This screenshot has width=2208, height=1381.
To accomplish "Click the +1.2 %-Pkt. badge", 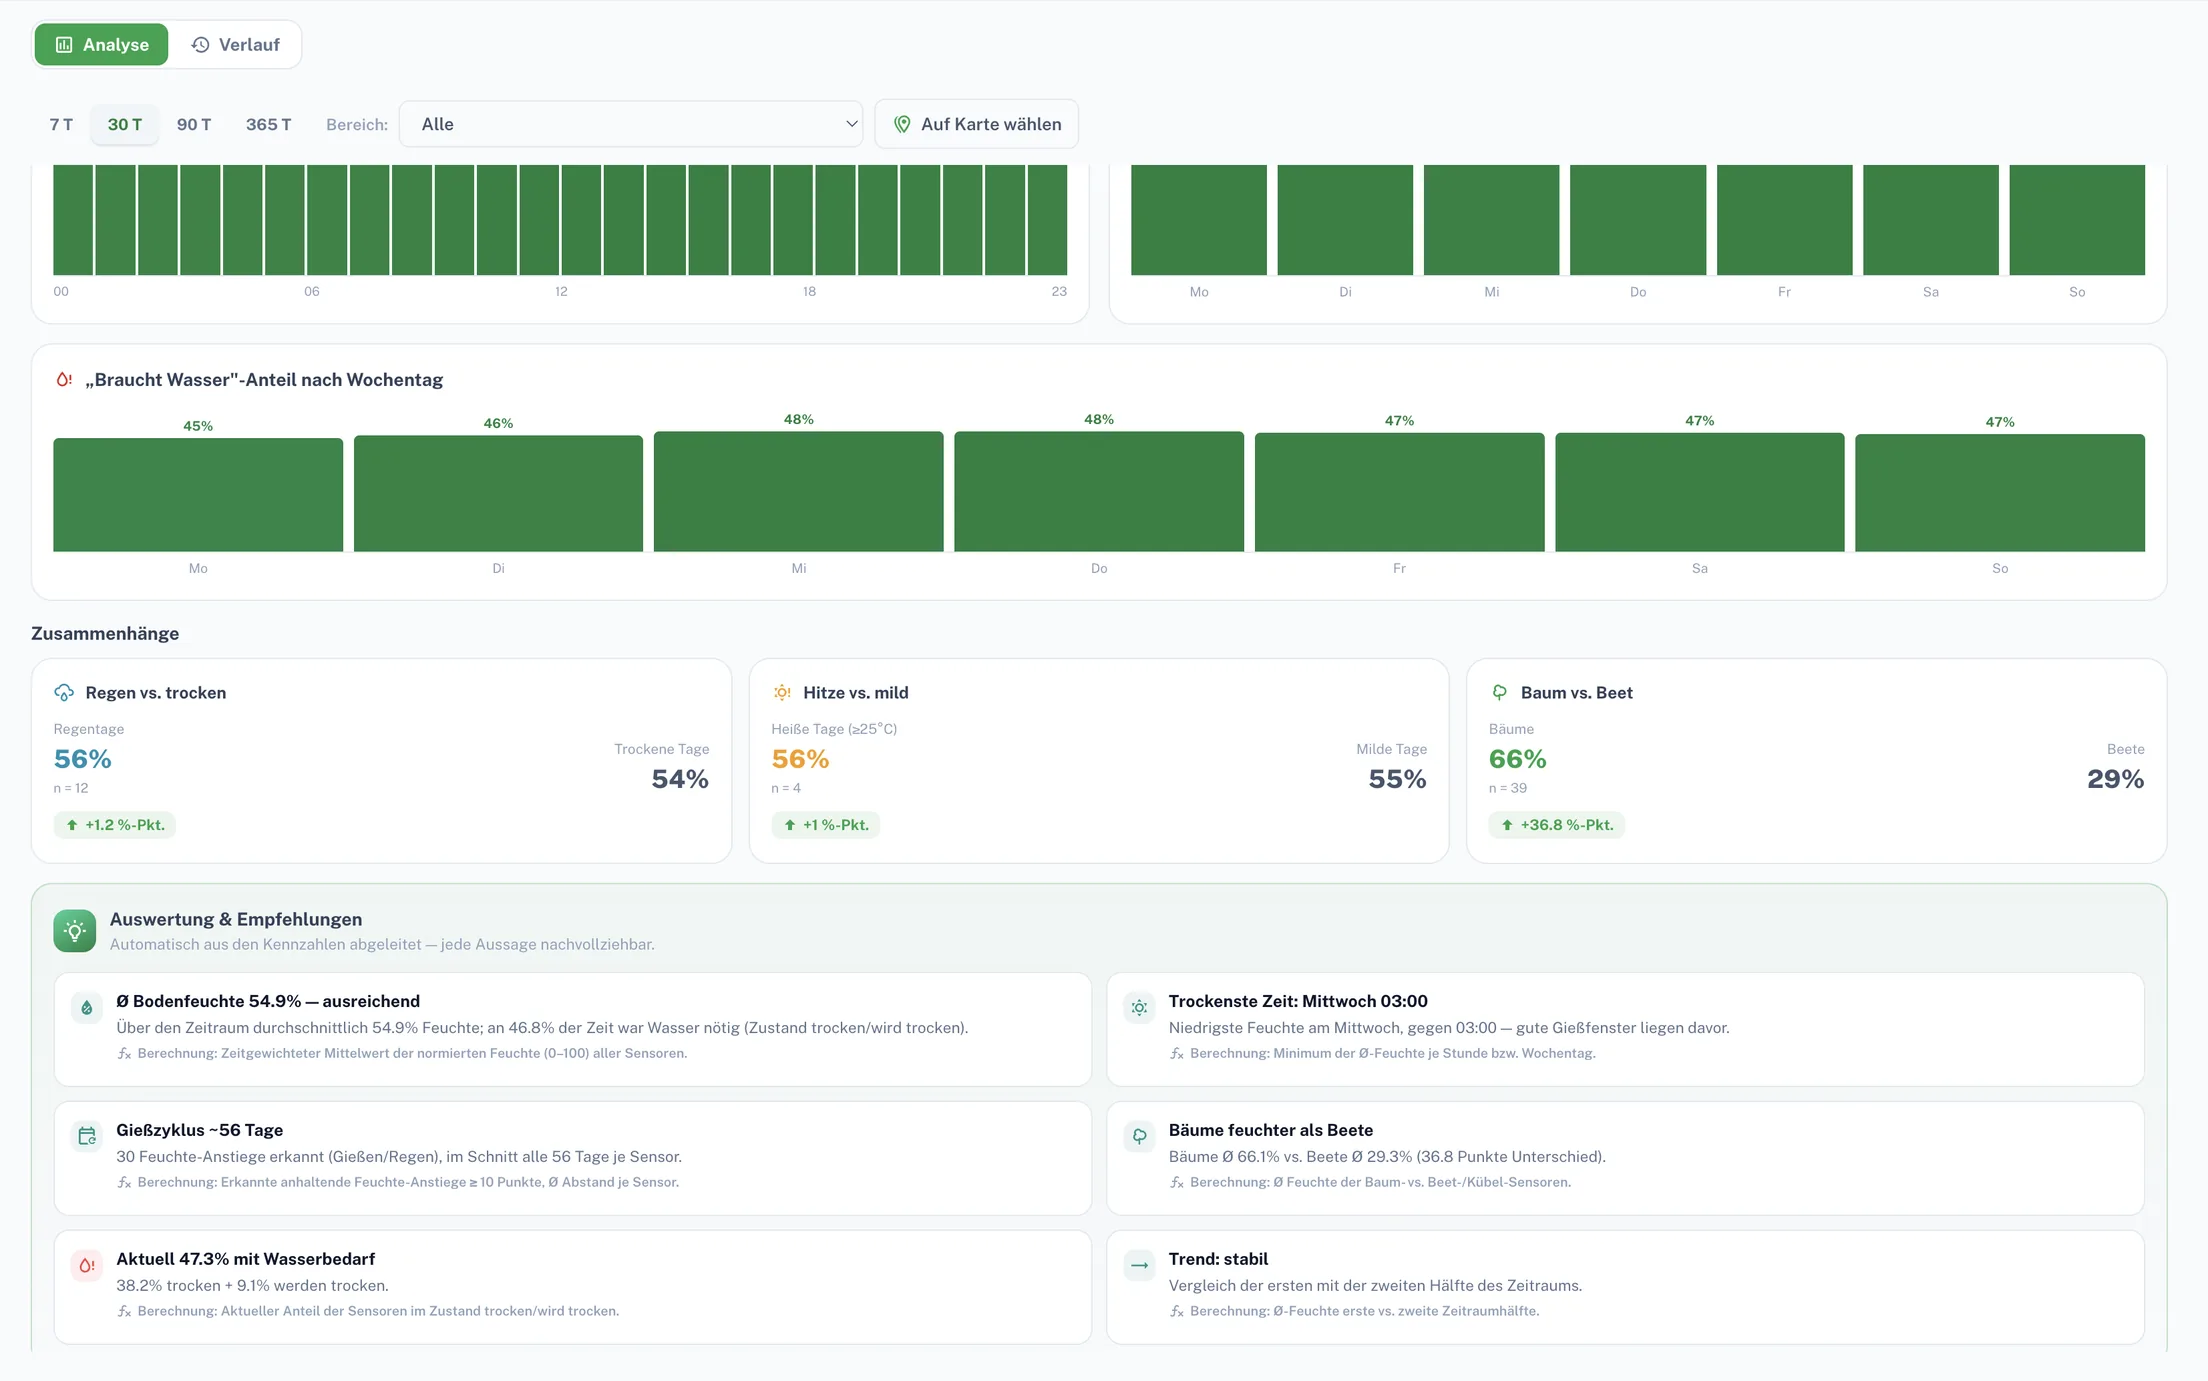I will [115, 825].
